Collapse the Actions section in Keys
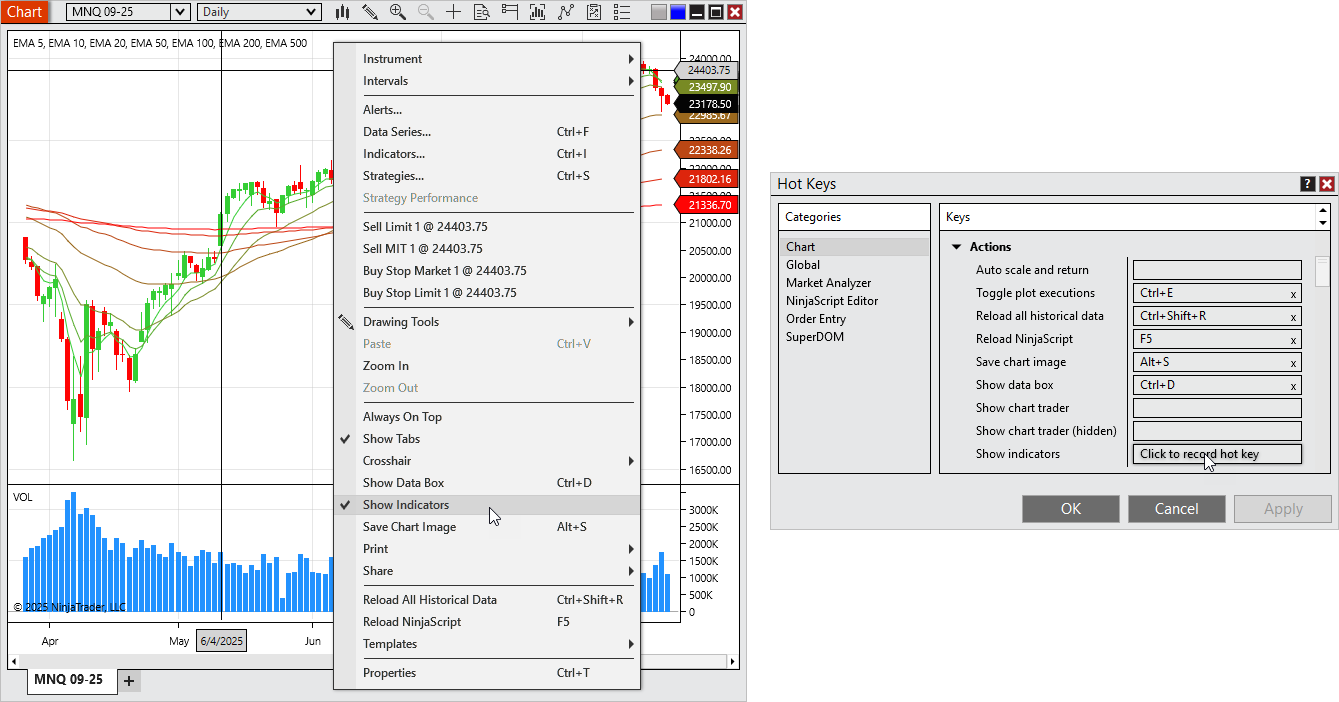Image resolution: width=1339 pixels, height=702 pixels. [x=956, y=247]
